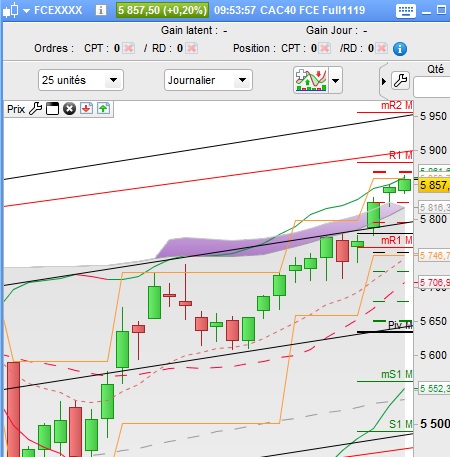
Task: Click the mR1 M level label
Action: (397, 240)
